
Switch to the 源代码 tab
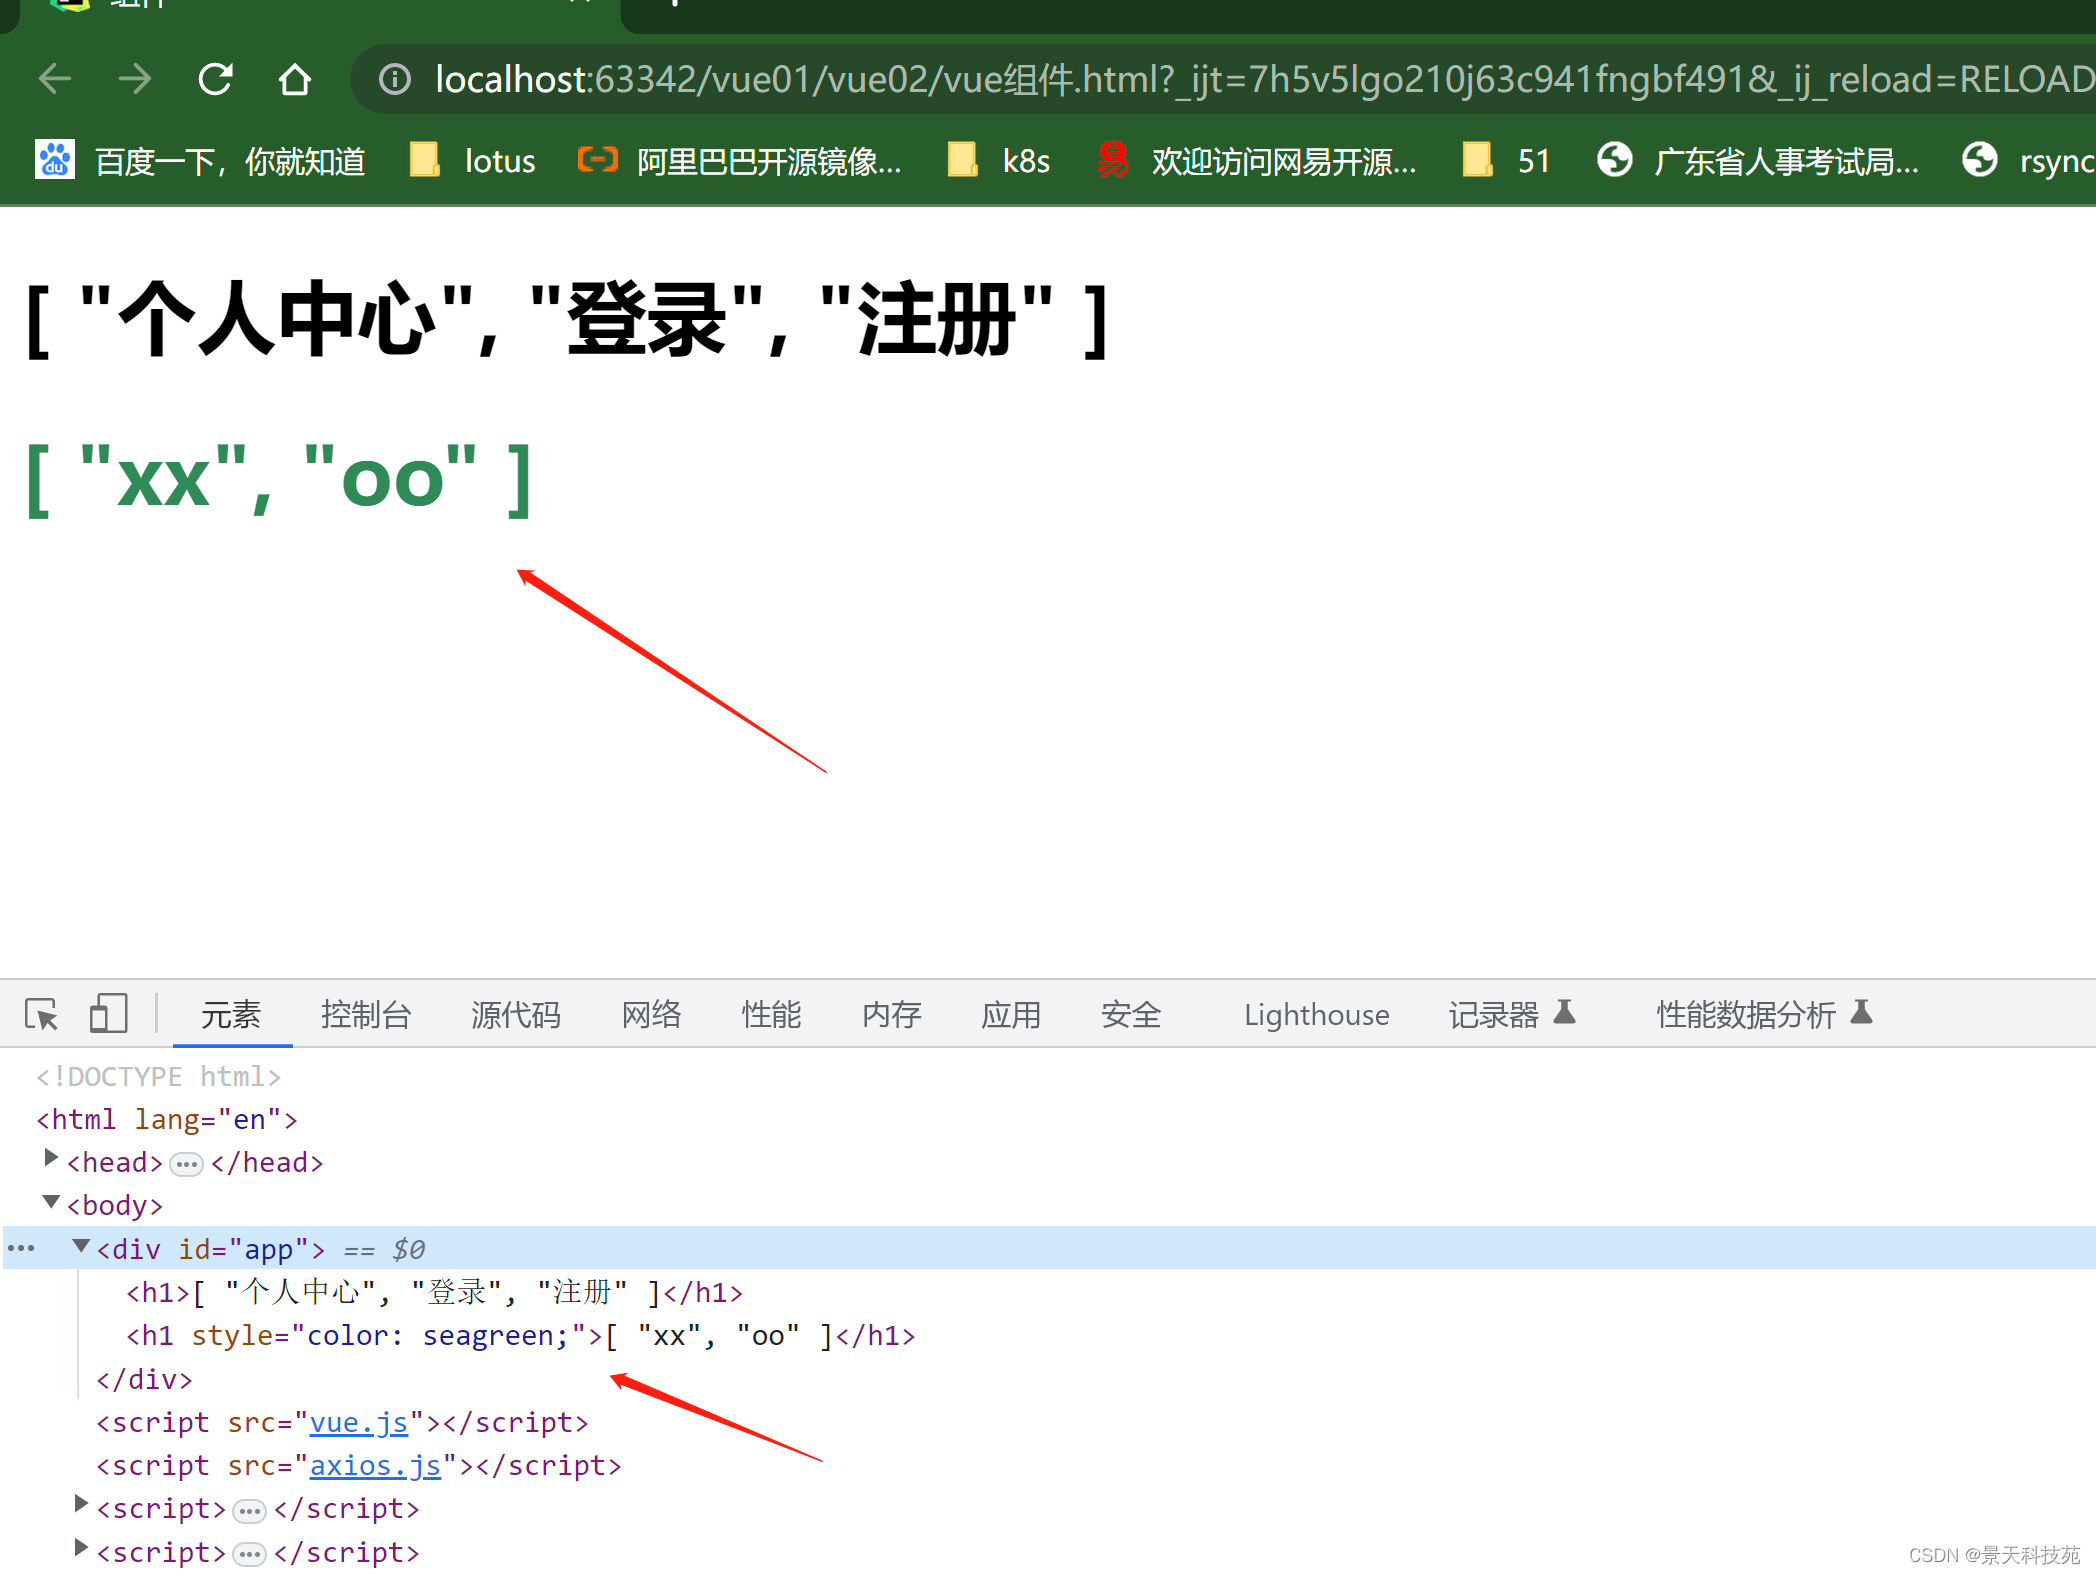516,1014
